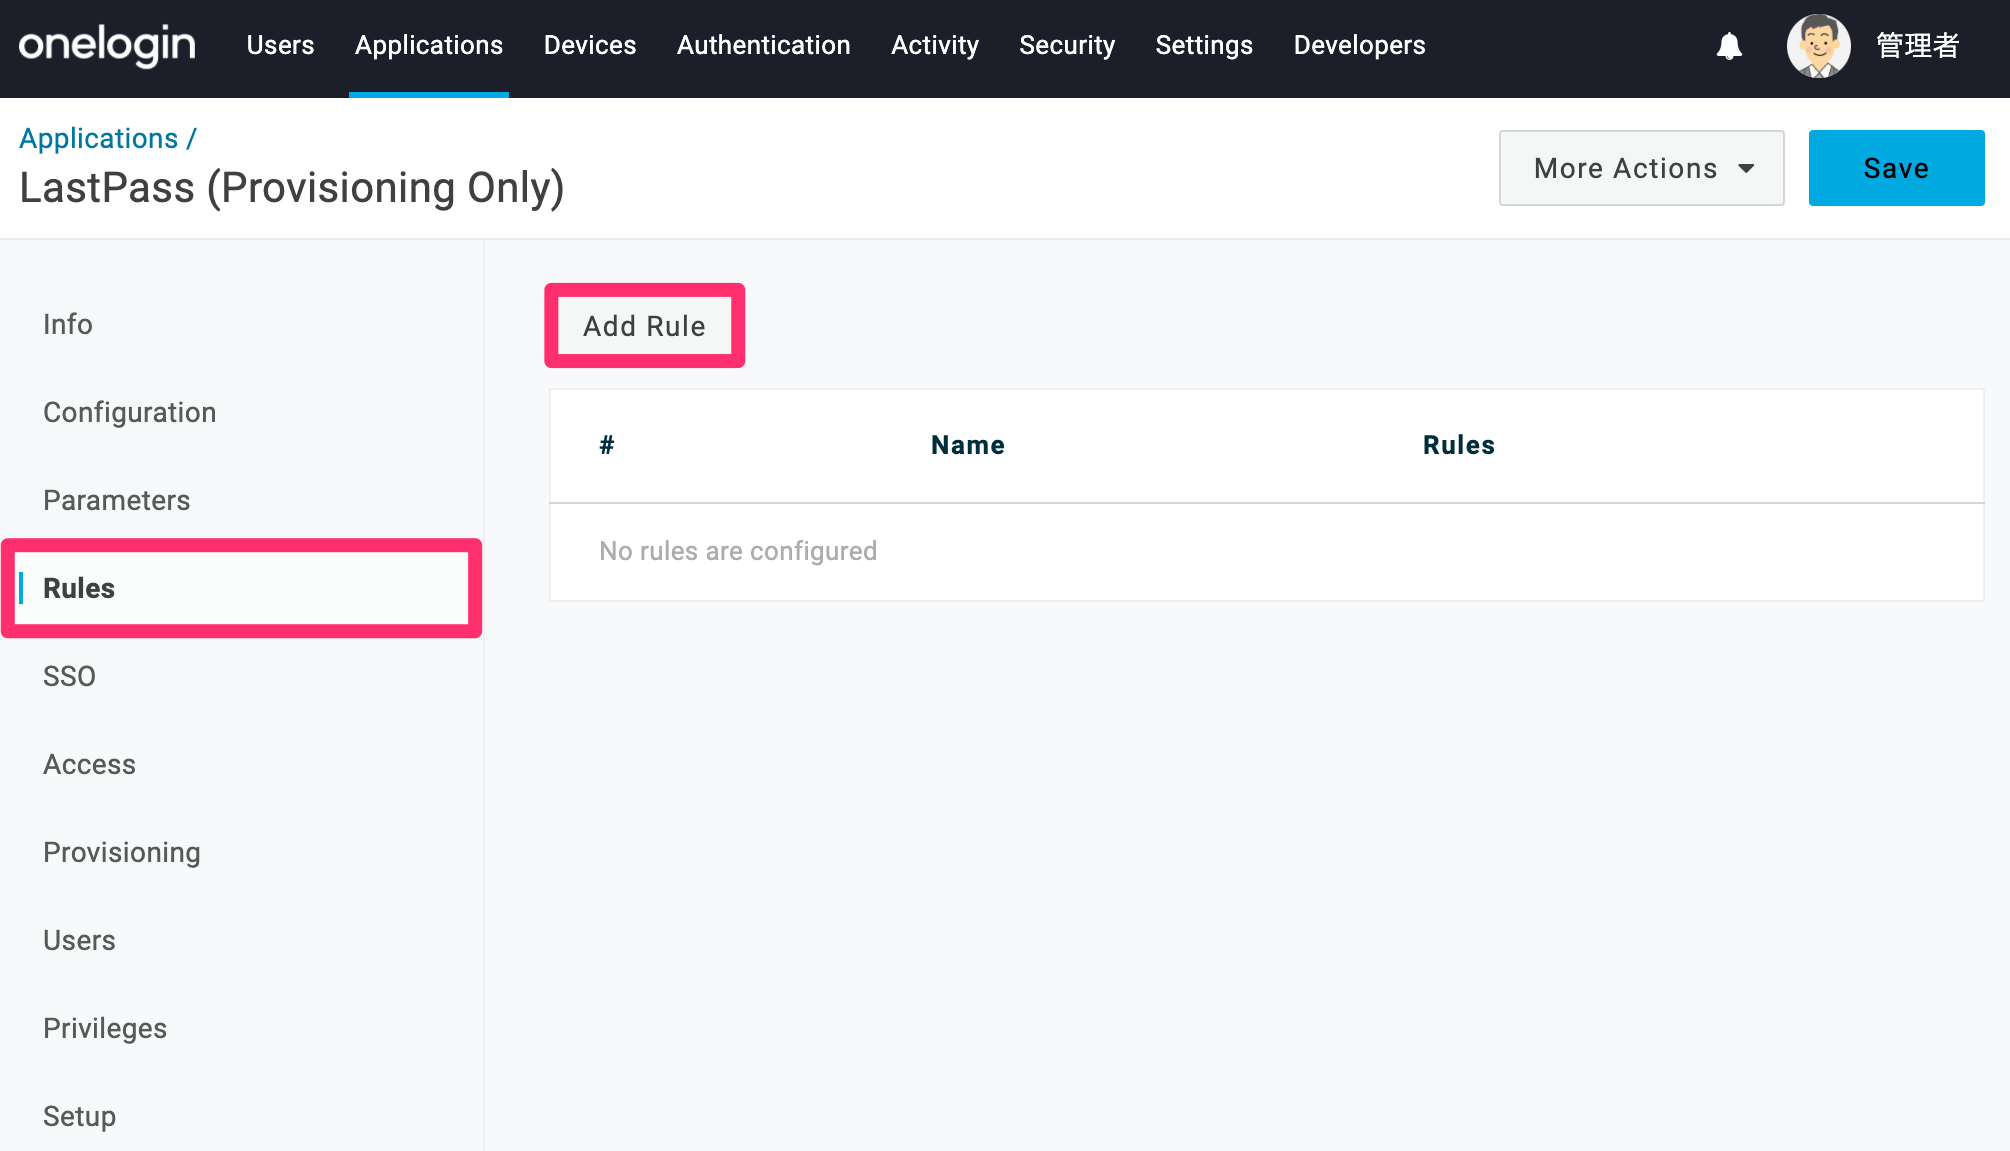The width and height of the screenshot is (2010, 1151).
Task: Switch to the SSO sidebar tab
Action: coord(70,676)
